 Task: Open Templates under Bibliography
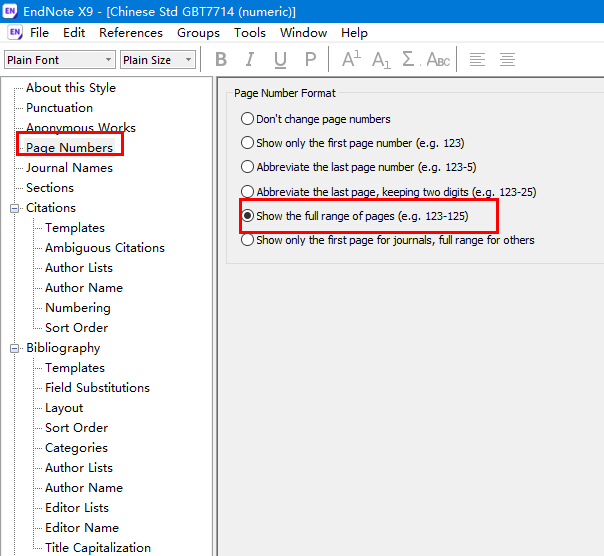[x=75, y=368]
